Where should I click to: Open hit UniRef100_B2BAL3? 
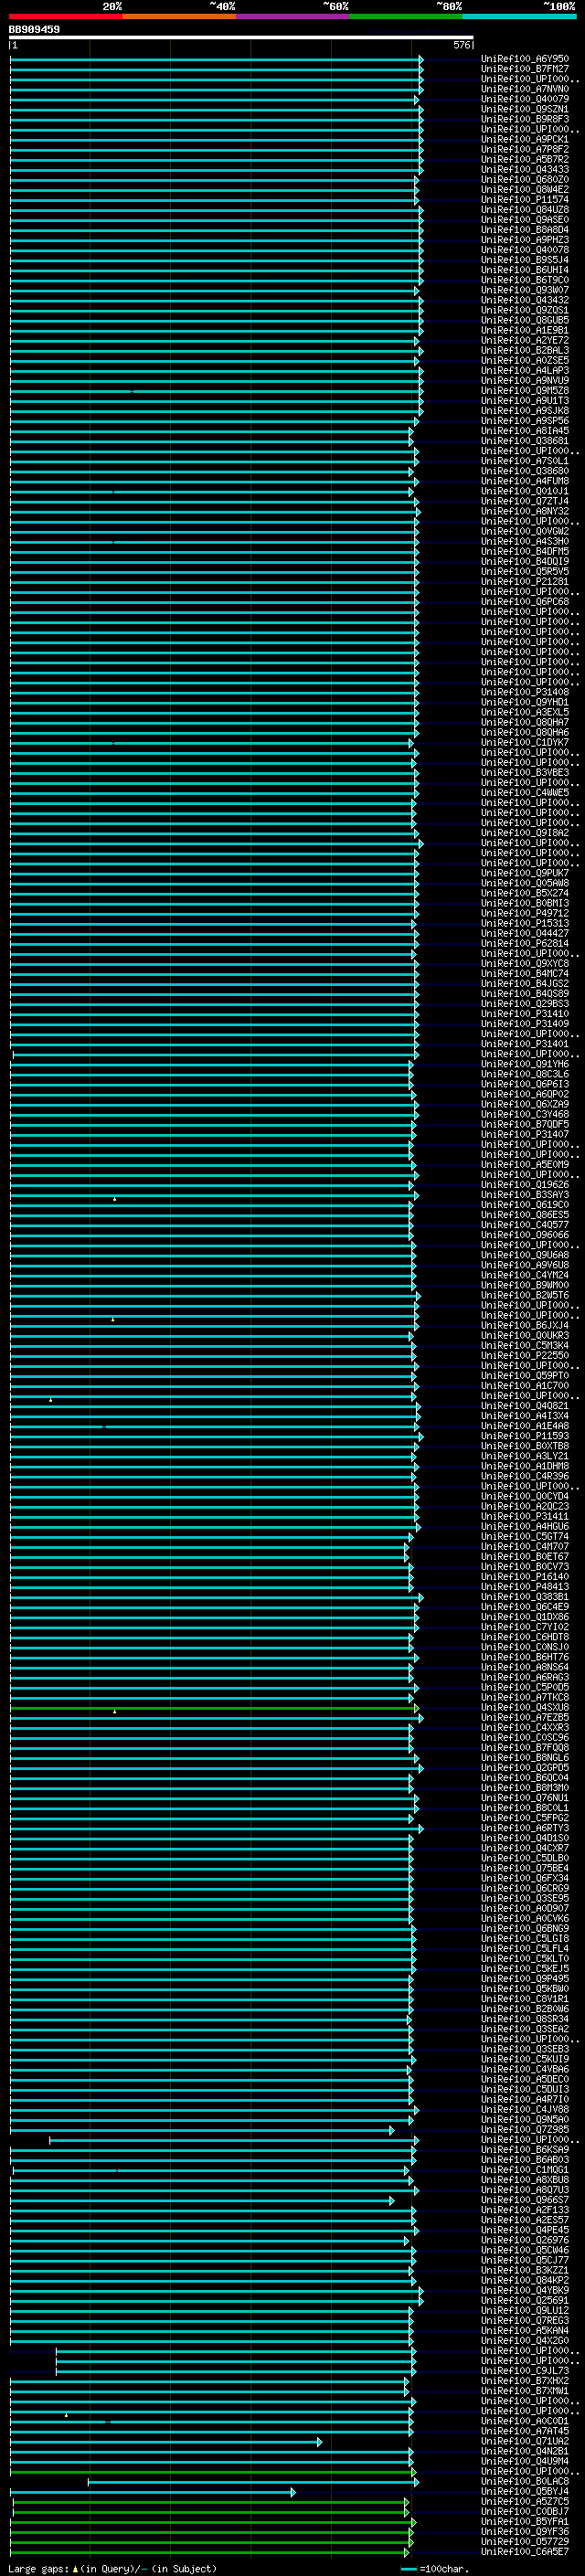click(525, 350)
